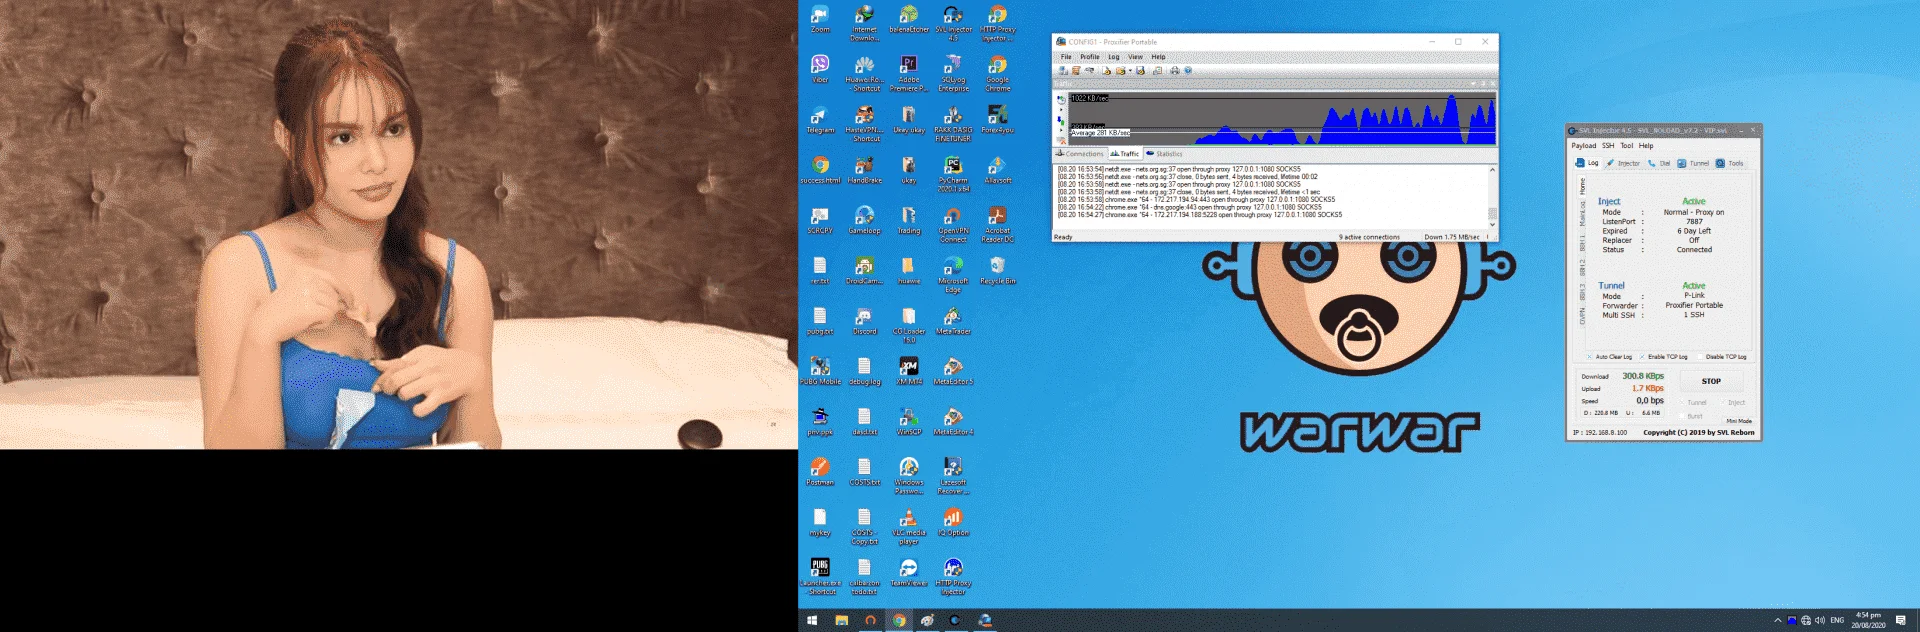Image resolution: width=1920 pixels, height=632 pixels.
Task: Open the Payload menu in SVL Injector
Action: (1584, 146)
